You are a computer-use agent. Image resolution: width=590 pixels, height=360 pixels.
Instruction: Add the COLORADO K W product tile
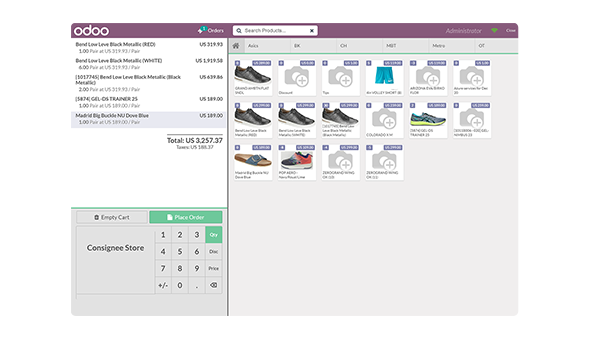[x=384, y=120]
